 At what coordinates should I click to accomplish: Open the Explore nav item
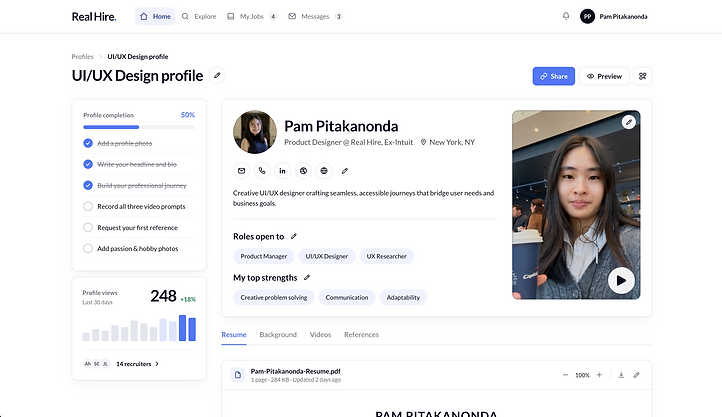click(199, 17)
